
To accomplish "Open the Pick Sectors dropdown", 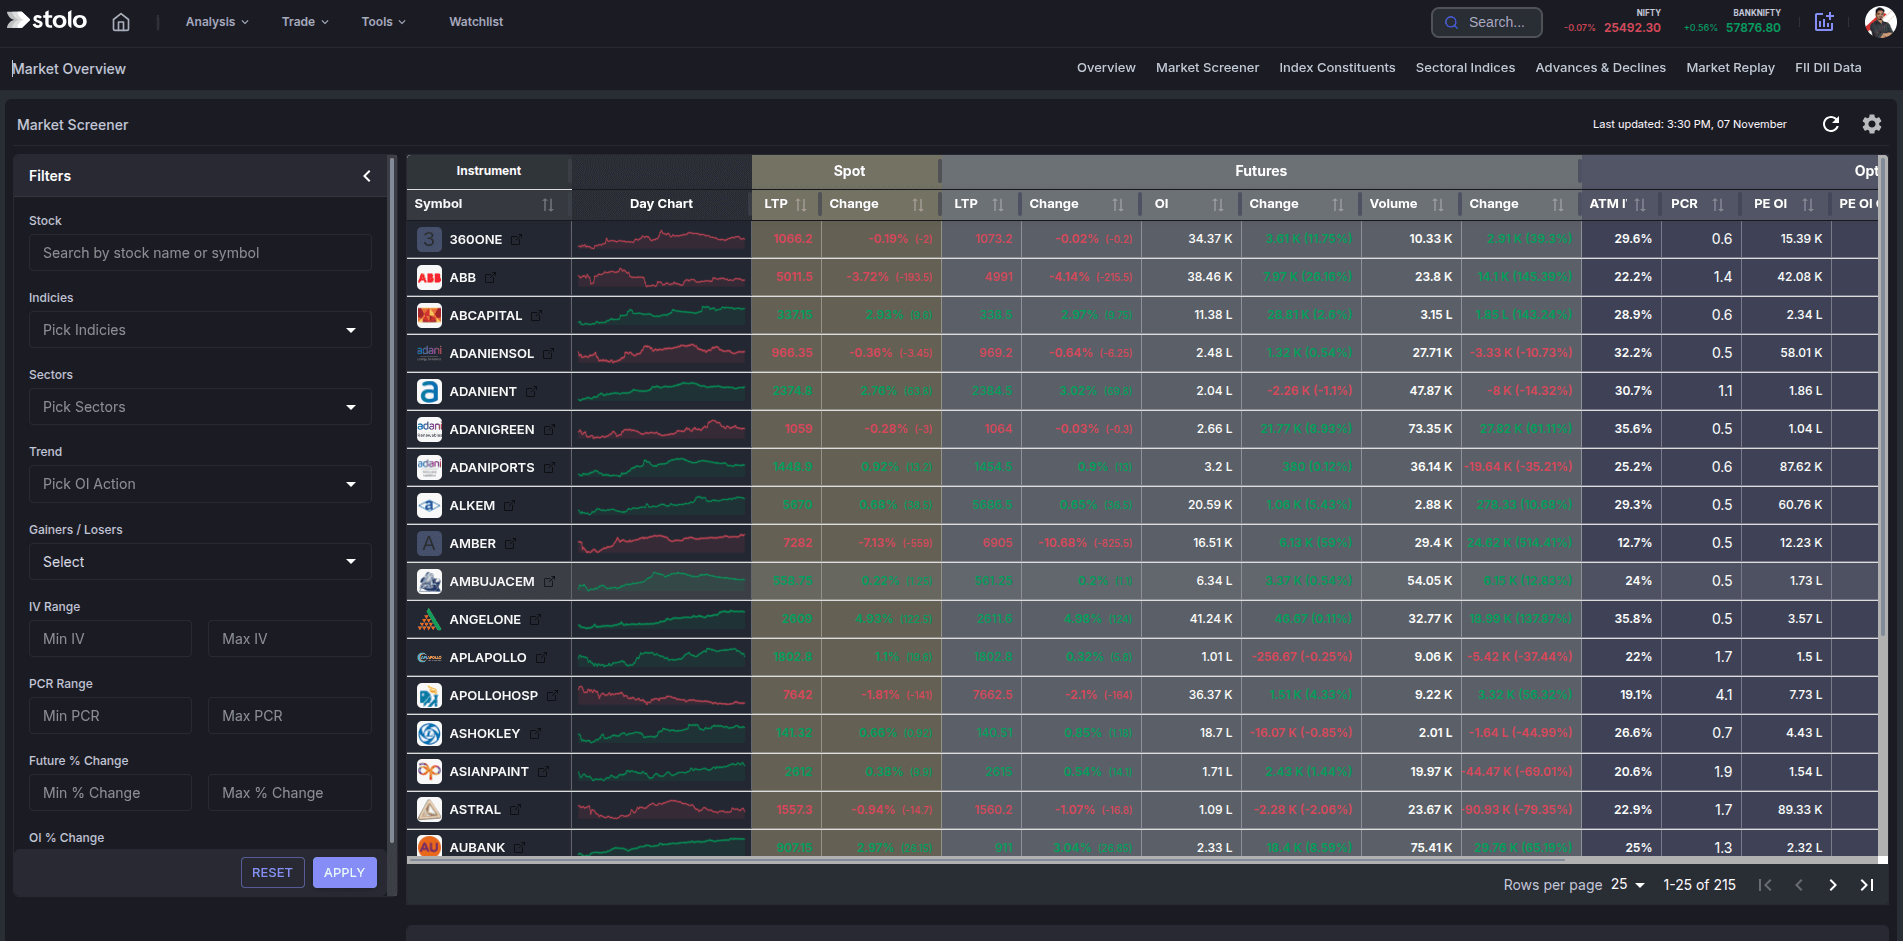I will (199, 407).
